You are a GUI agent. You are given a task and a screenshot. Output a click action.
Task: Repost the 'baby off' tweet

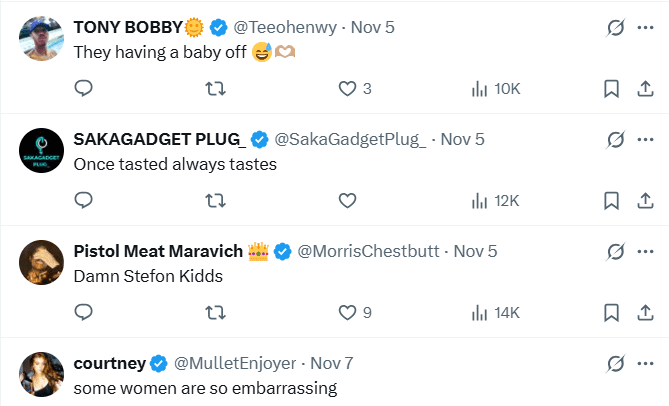pos(214,89)
